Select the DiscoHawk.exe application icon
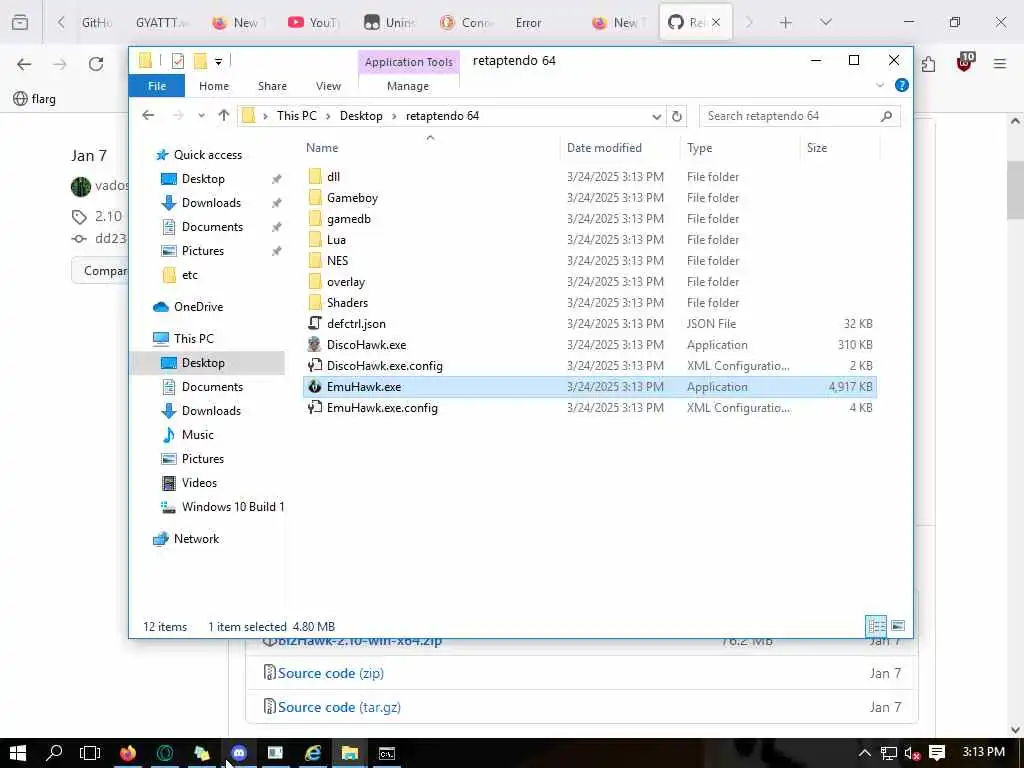1024x768 pixels. pyautogui.click(x=315, y=345)
